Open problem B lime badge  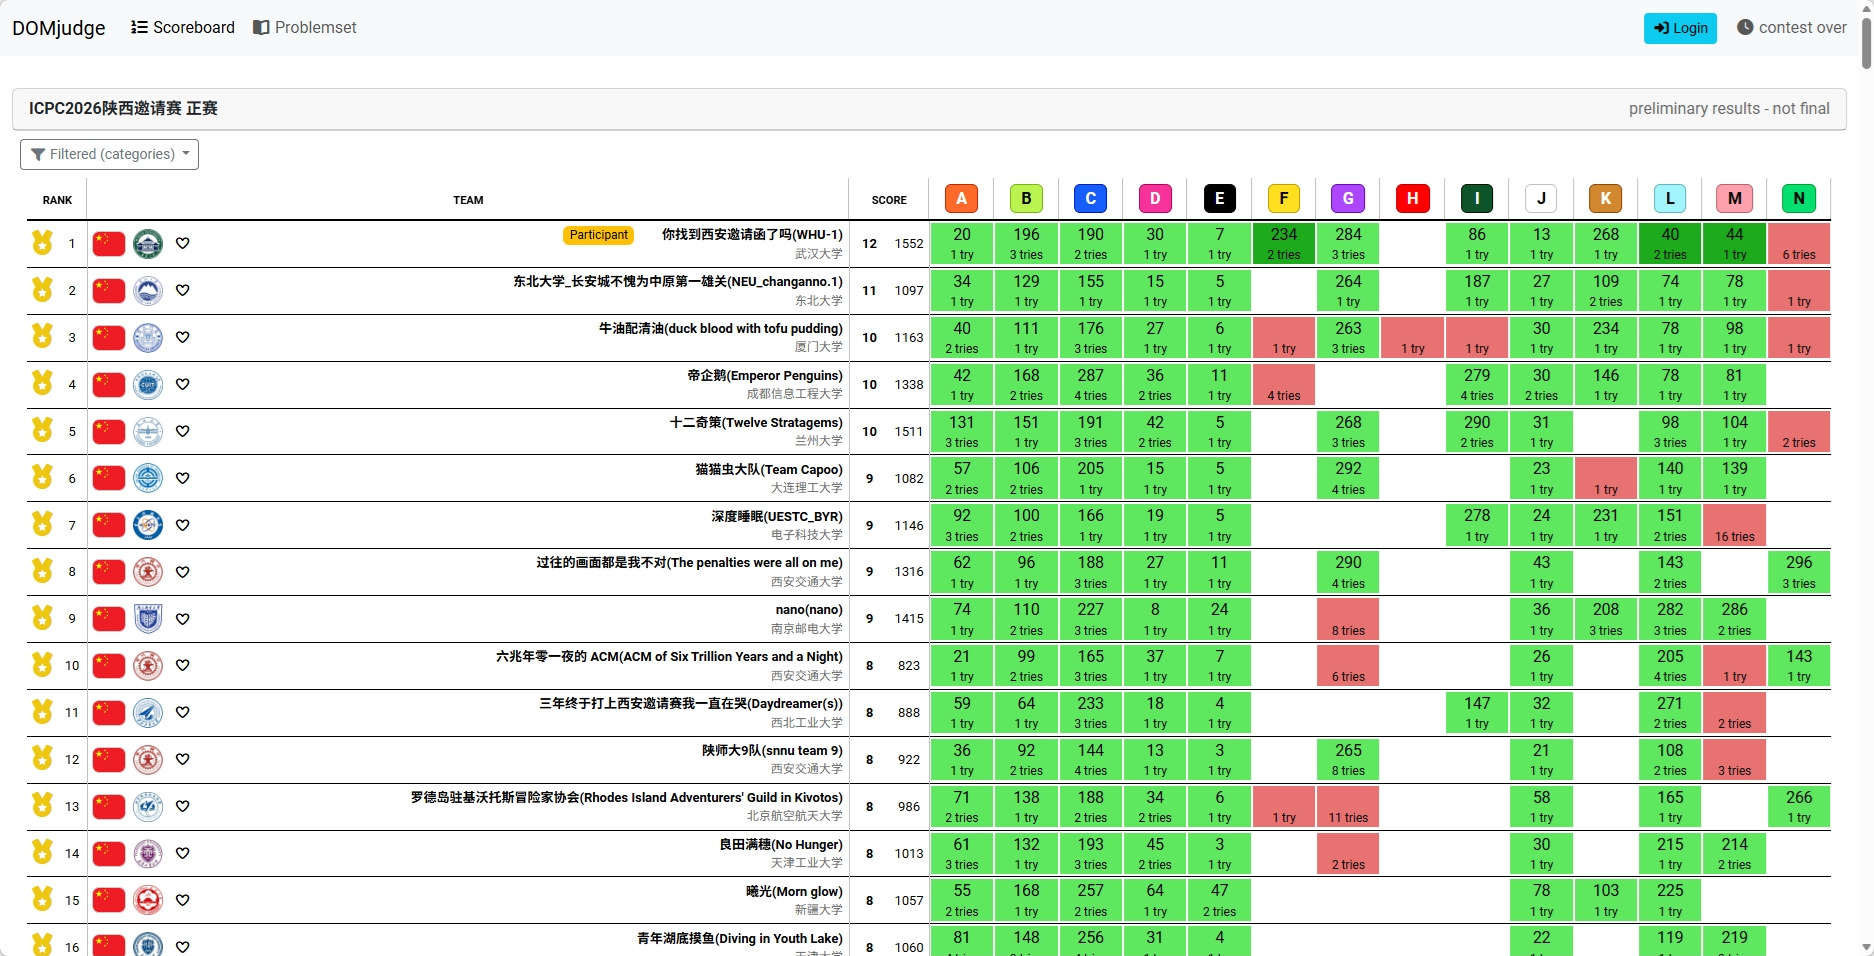point(1026,199)
